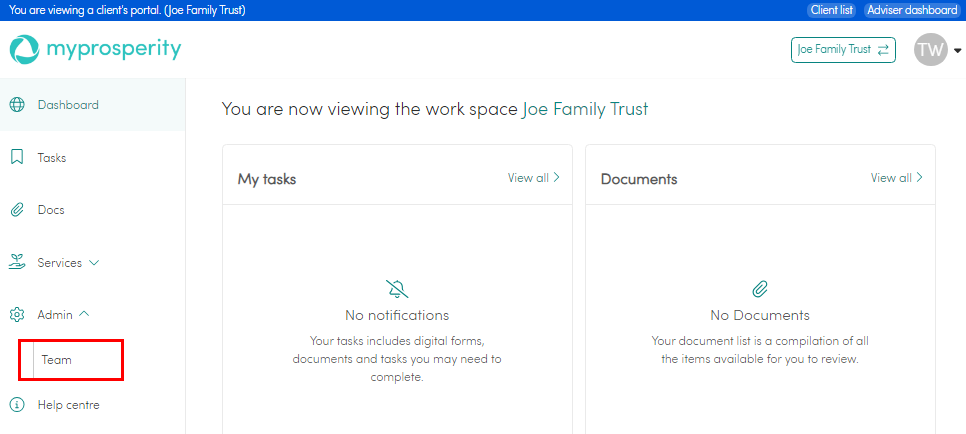This screenshot has height=434, width=966.
Task: Click the Joe Family Trust heading link
Action: coord(585,109)
